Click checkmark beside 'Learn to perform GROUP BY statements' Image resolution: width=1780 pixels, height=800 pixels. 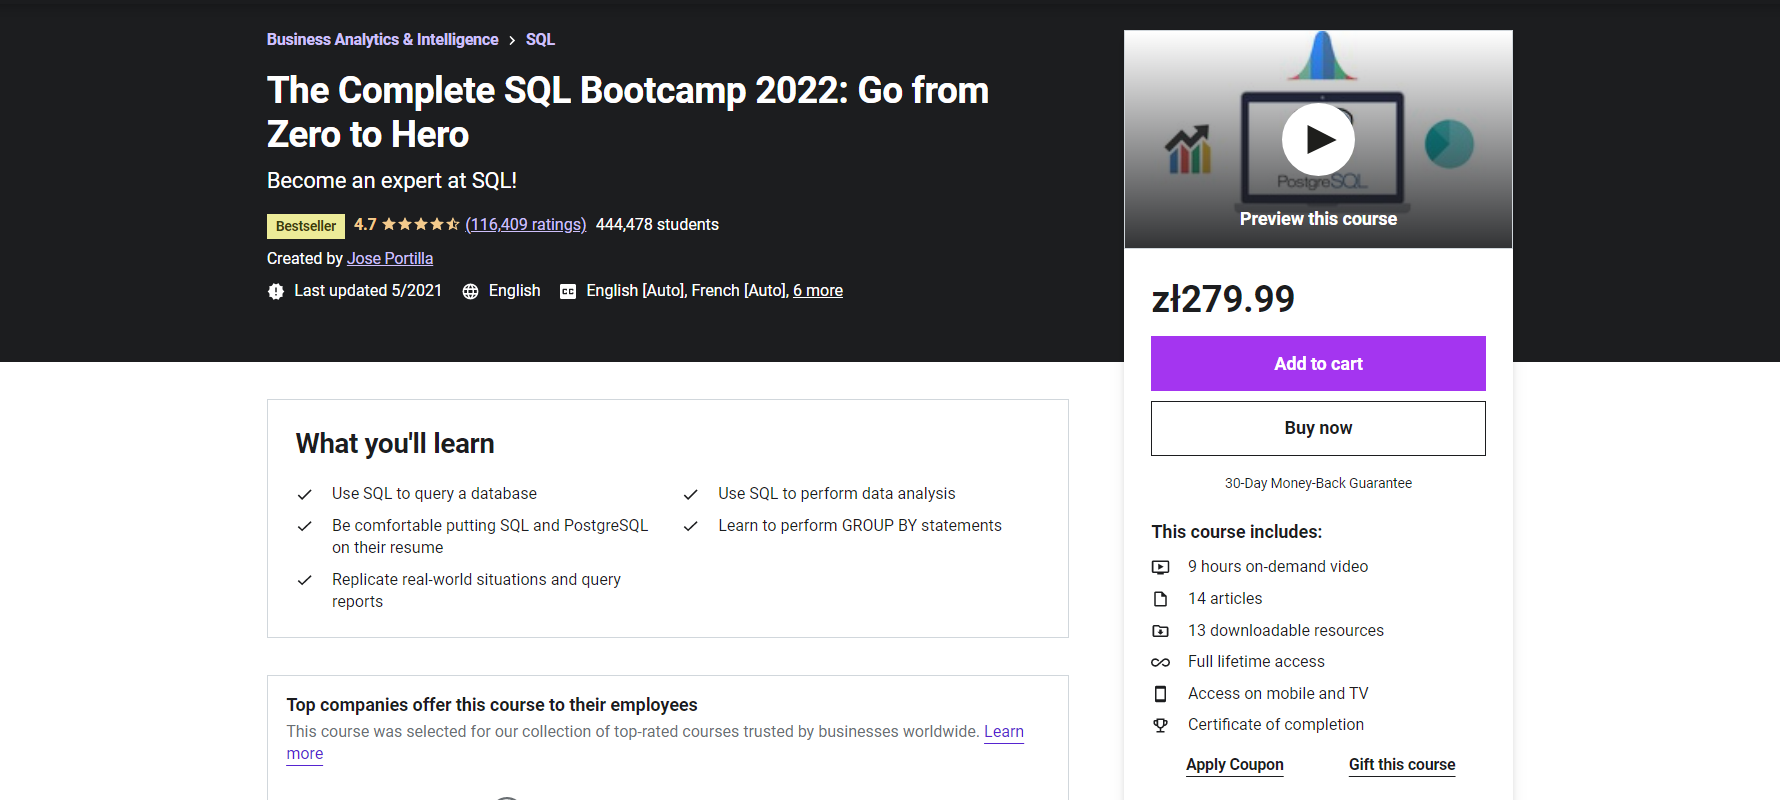690,526
